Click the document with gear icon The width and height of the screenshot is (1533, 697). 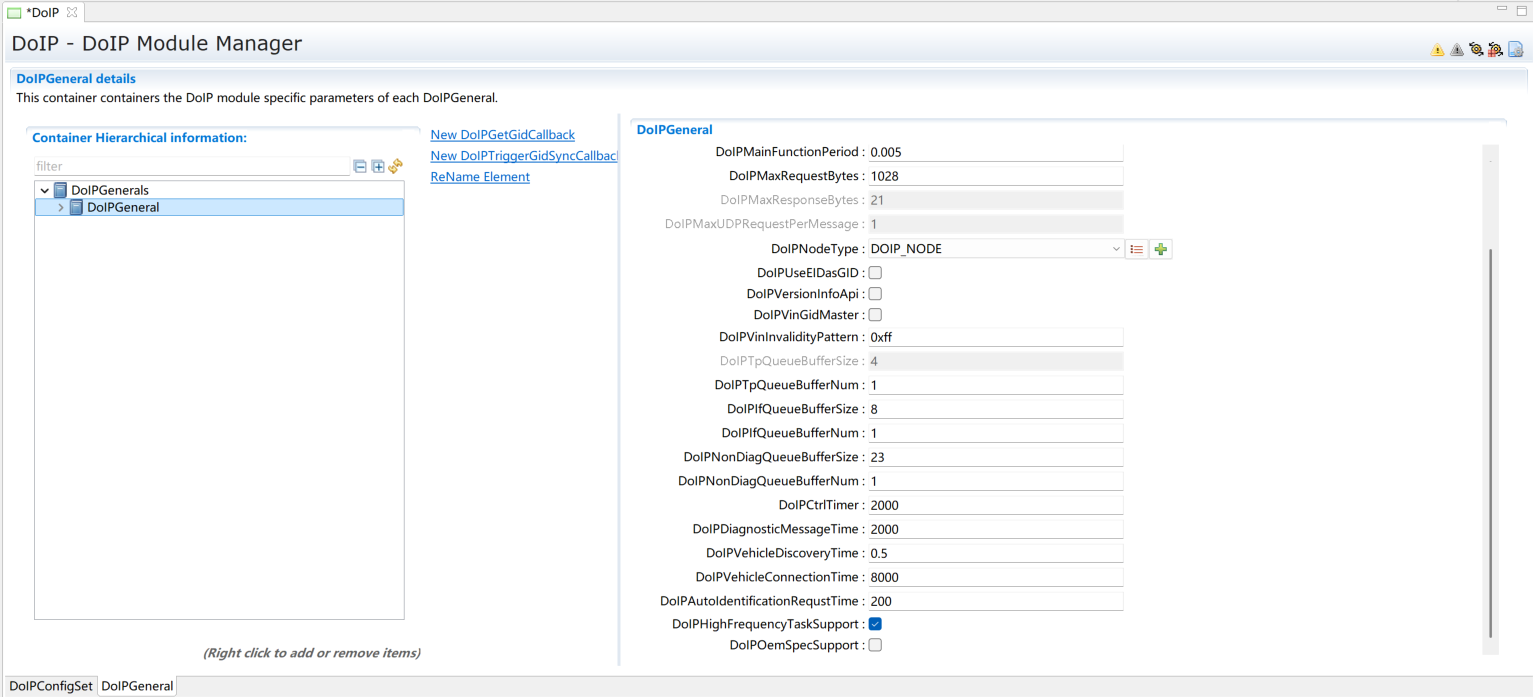point(1515,50)
